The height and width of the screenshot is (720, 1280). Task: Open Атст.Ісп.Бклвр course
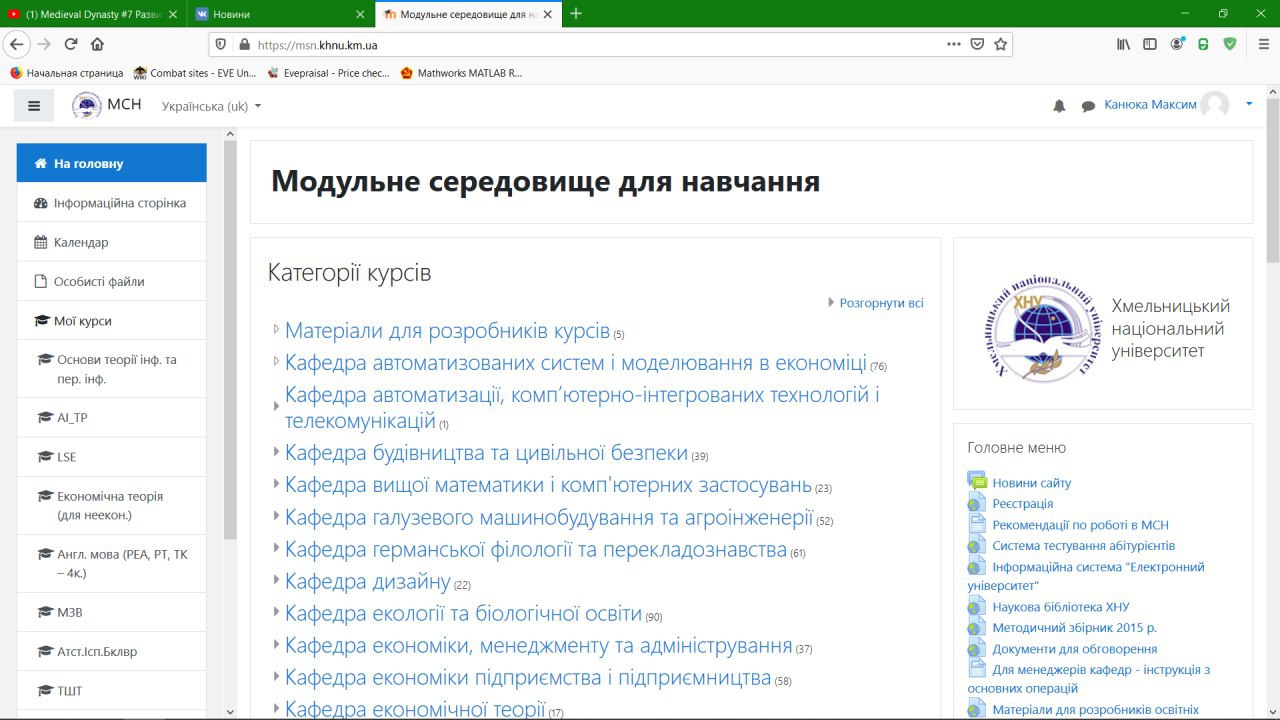(111, 651)
